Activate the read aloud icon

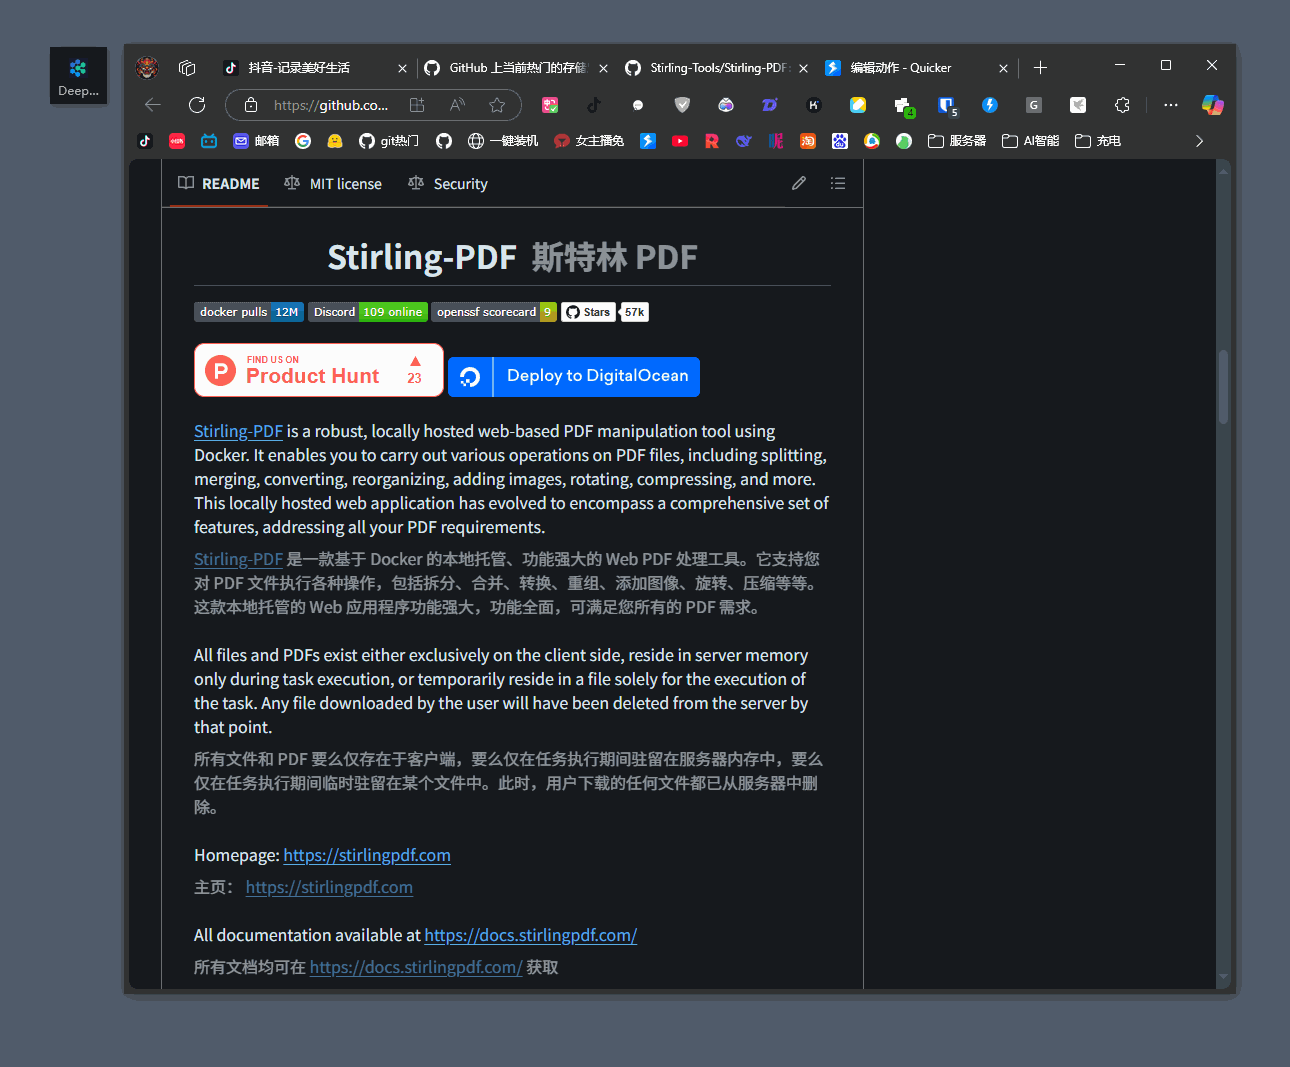pos(457,105)
